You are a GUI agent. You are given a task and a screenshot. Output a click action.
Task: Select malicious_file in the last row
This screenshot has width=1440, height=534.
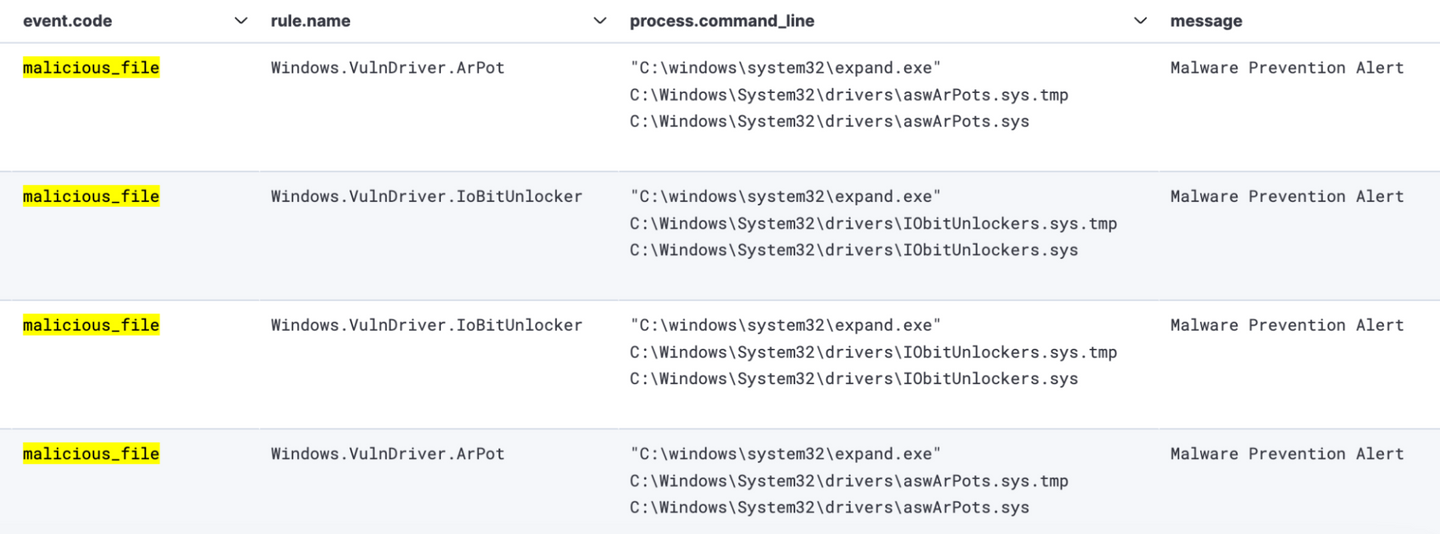point(91,454)
